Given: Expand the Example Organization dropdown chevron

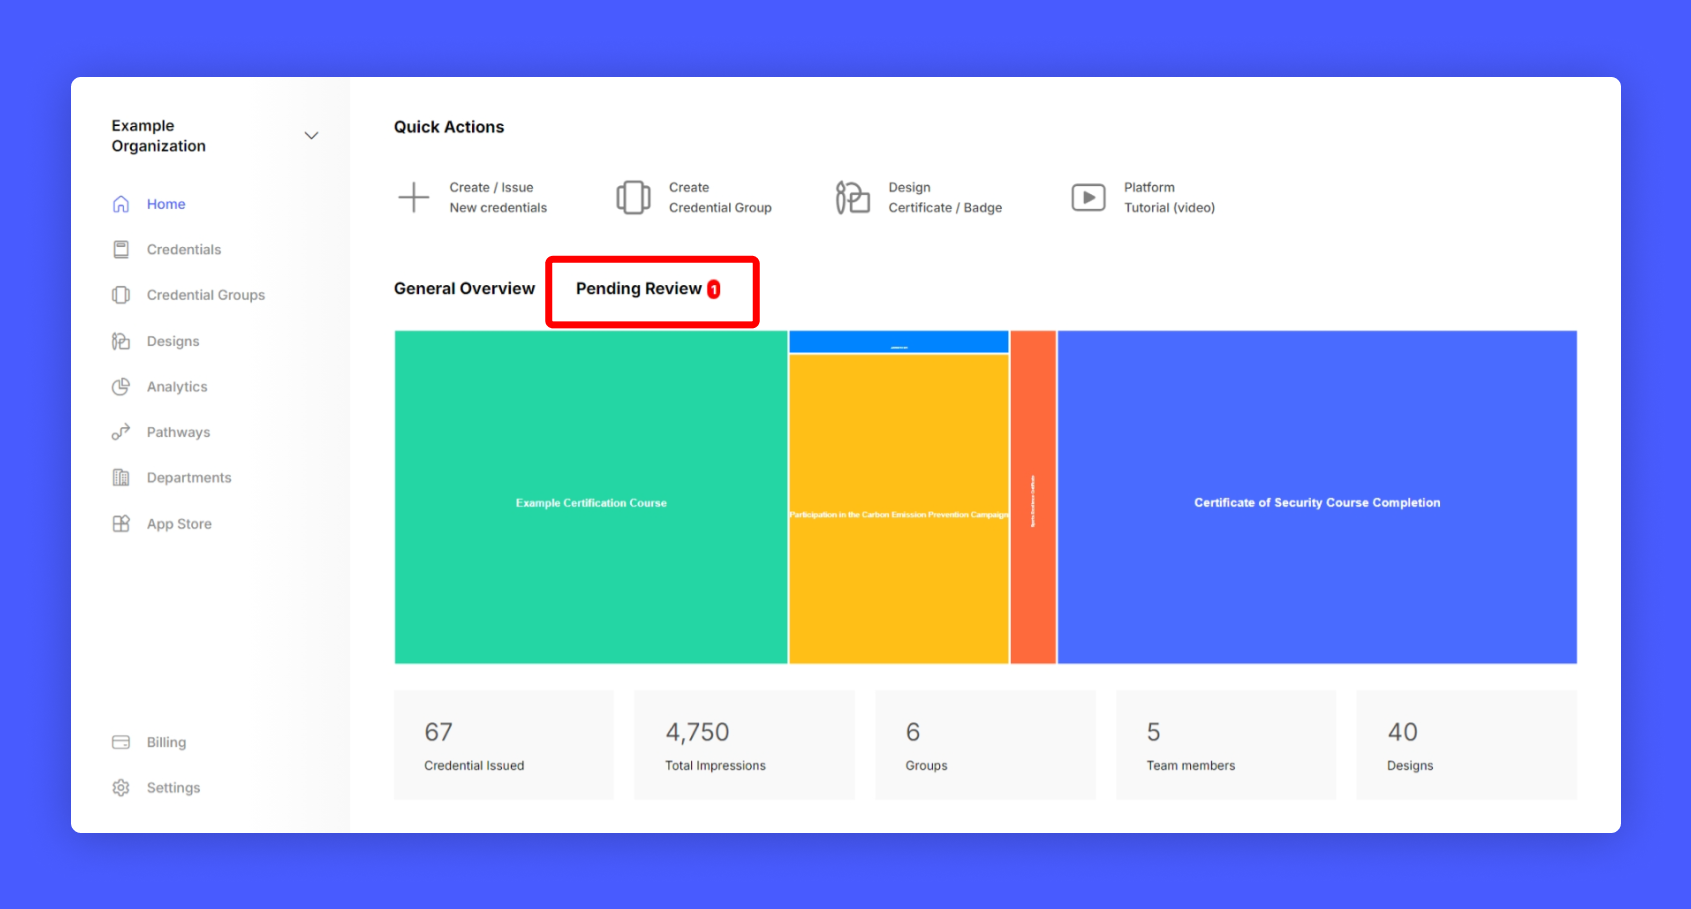Looking at the screenshot, I should coord(311,136).
